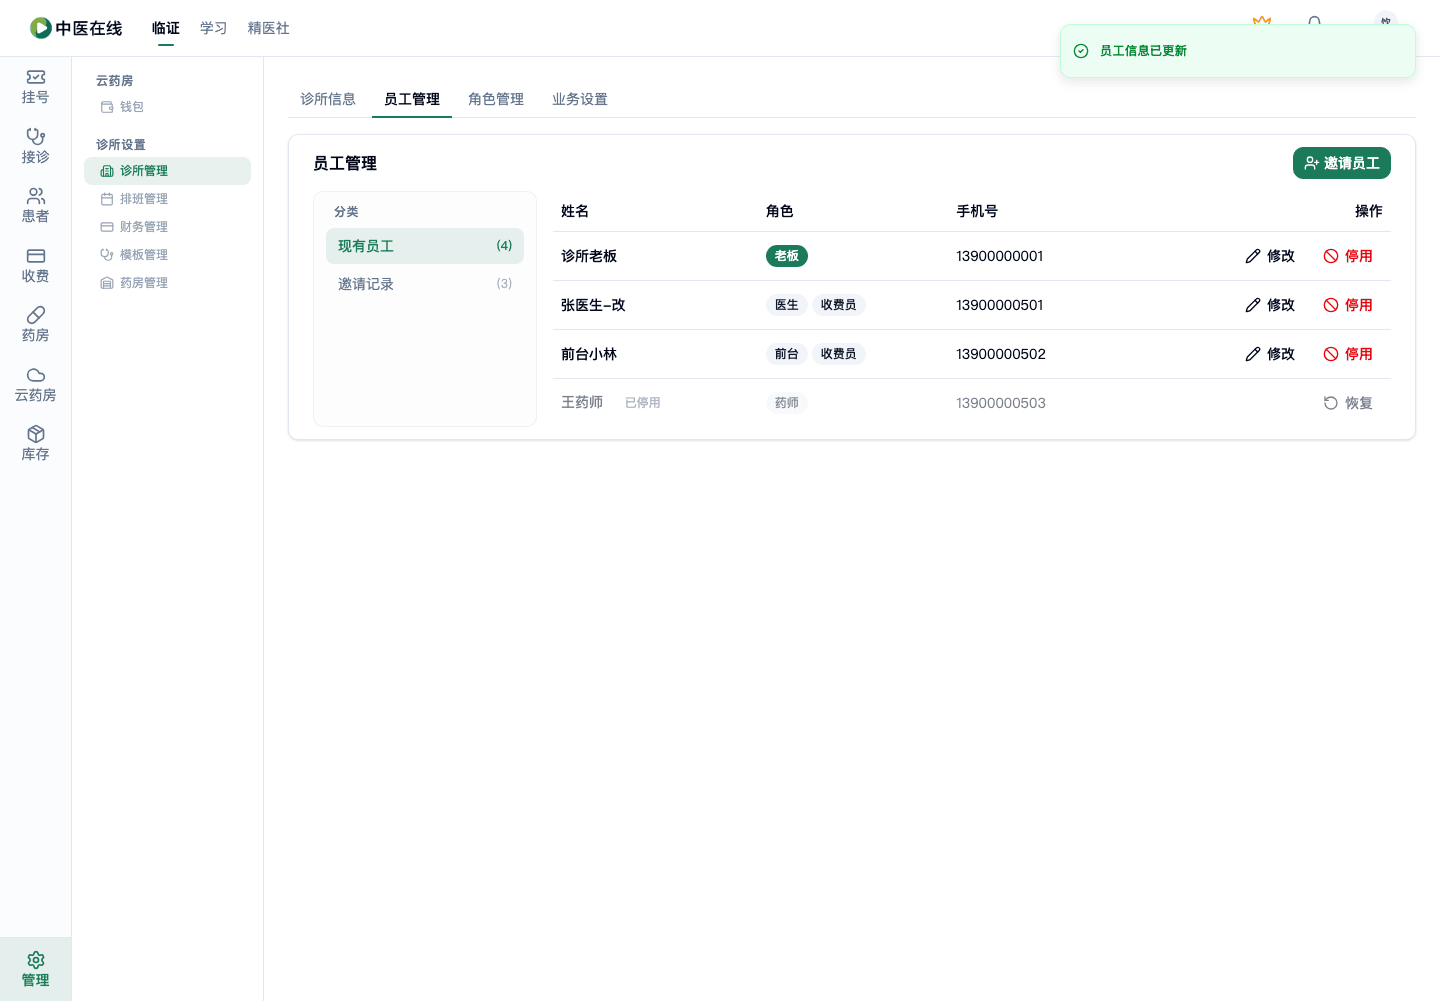Click the name 张医生-改
The image size is (1440, 1001).
pyautogui.click(x=593, y=305)
